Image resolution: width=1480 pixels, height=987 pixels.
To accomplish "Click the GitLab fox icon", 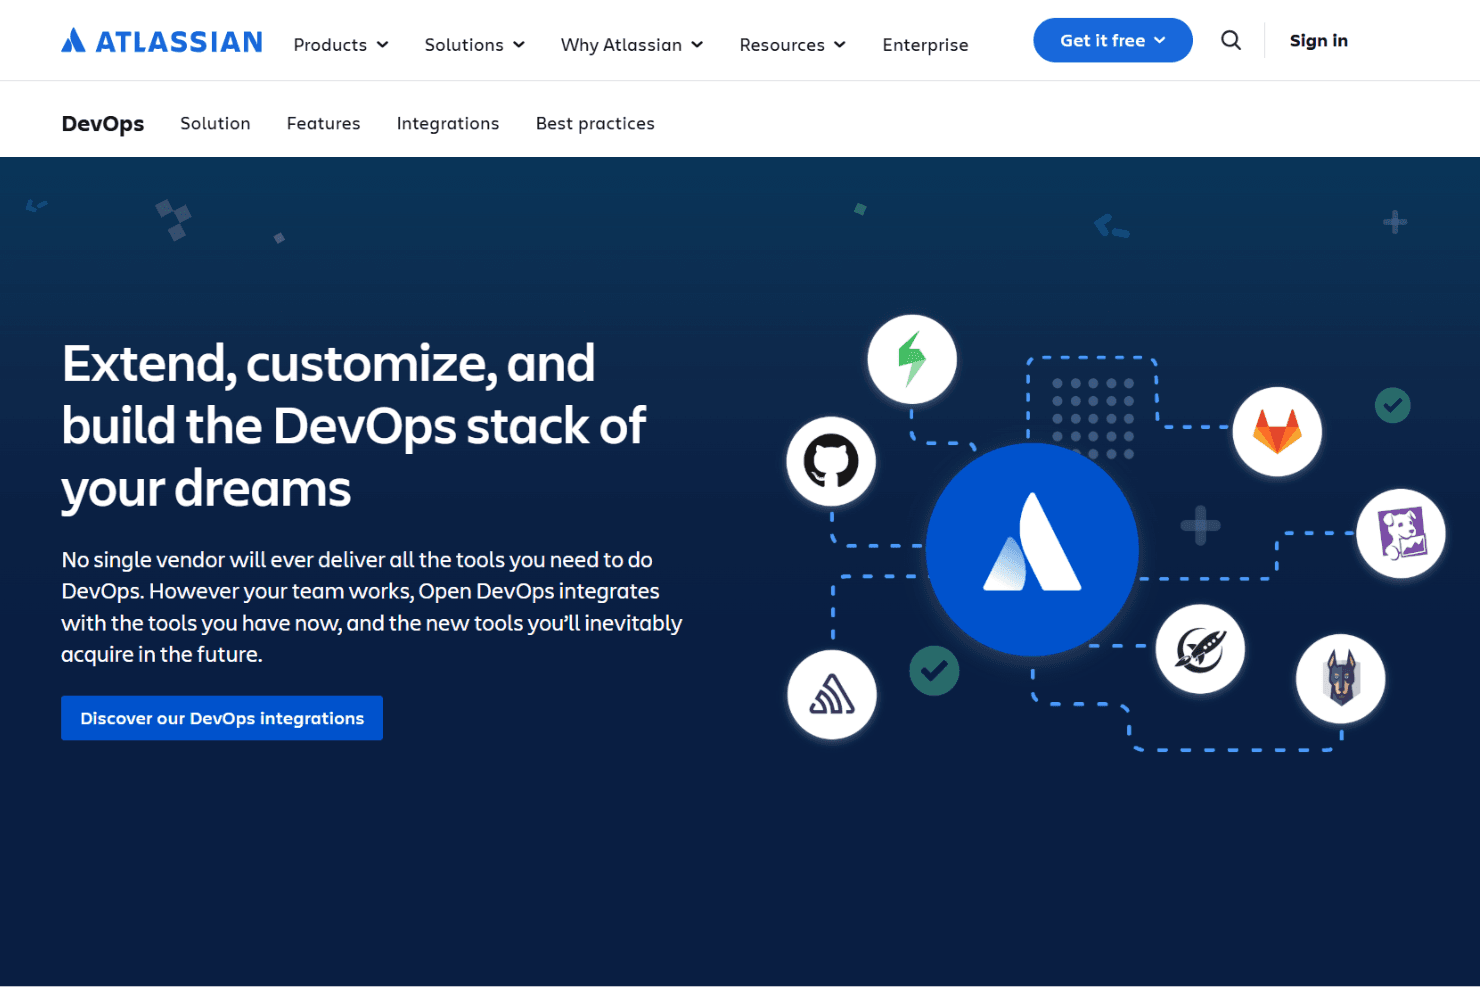I will (x=1277, y=432).
